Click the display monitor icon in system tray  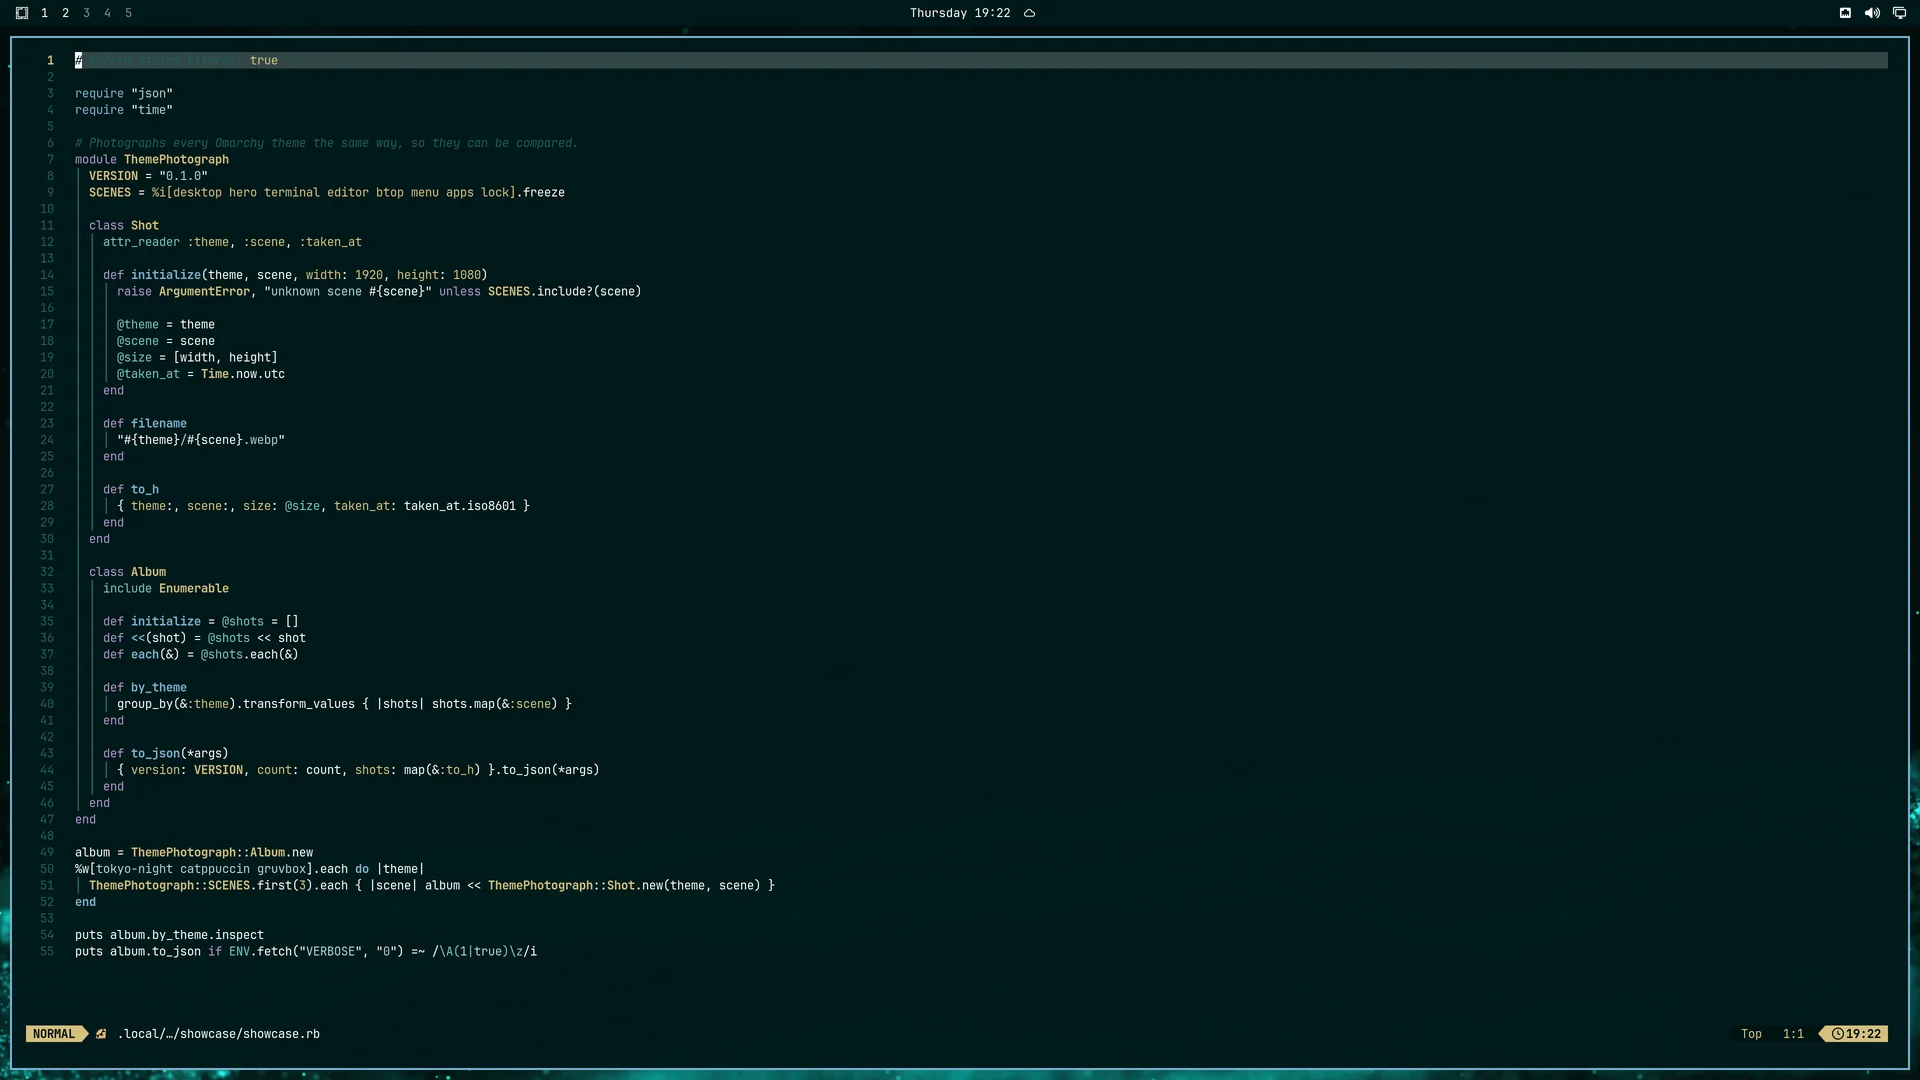[x=1899, y=13]
